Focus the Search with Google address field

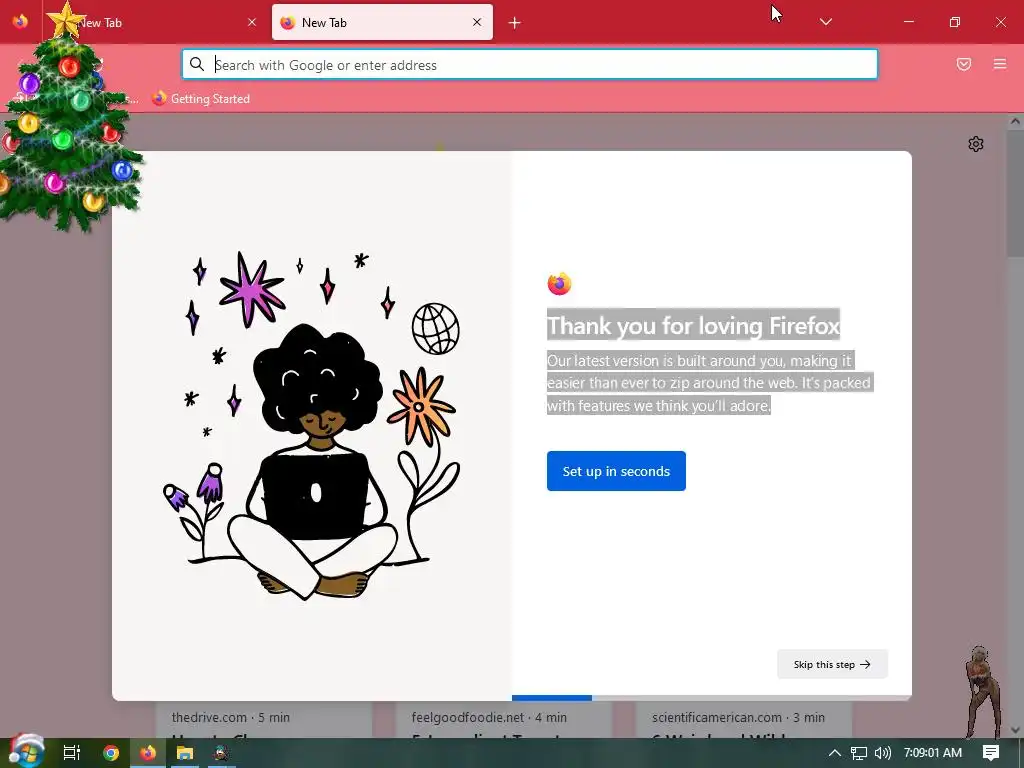tap(530, 64)
